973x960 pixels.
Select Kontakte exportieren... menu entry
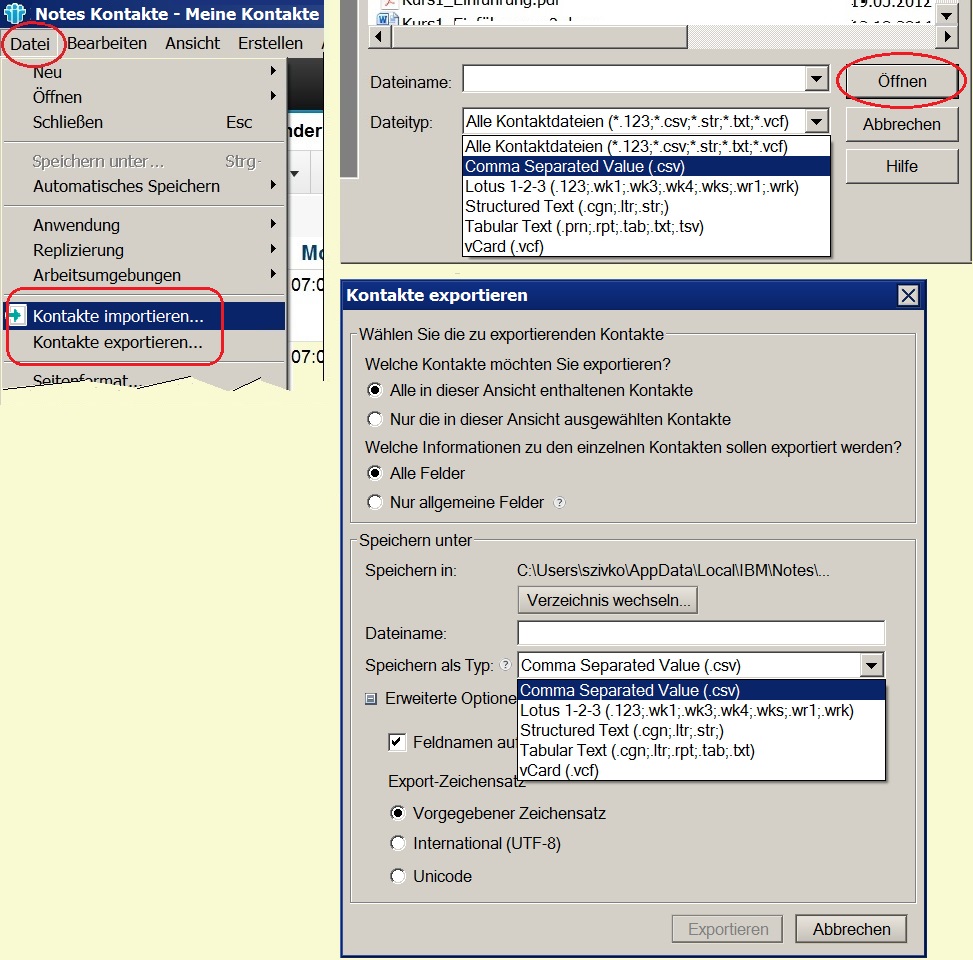118,343
